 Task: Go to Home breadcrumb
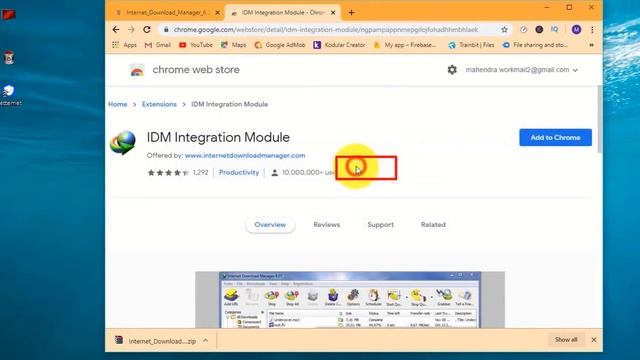click(x=118, y=104)
